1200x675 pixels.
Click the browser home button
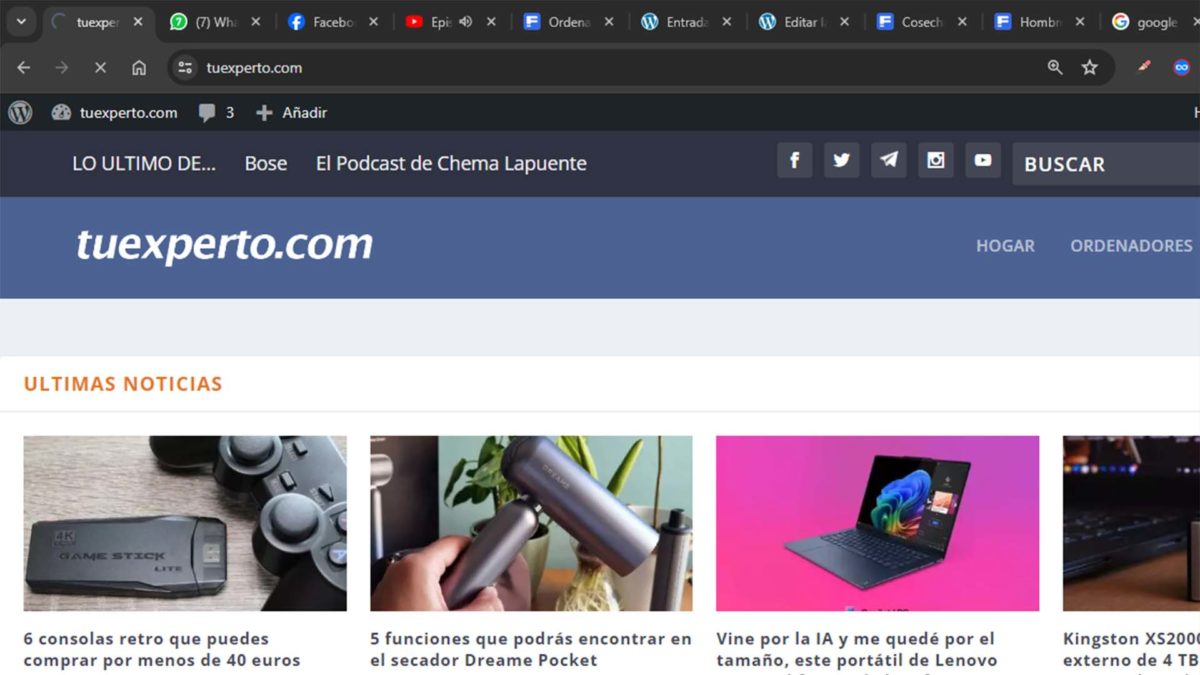[139, 67]
